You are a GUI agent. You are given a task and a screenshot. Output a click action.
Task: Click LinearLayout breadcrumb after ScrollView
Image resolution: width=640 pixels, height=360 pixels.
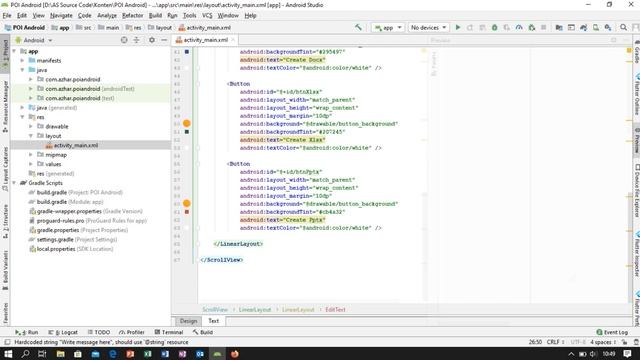click(255, 309)
